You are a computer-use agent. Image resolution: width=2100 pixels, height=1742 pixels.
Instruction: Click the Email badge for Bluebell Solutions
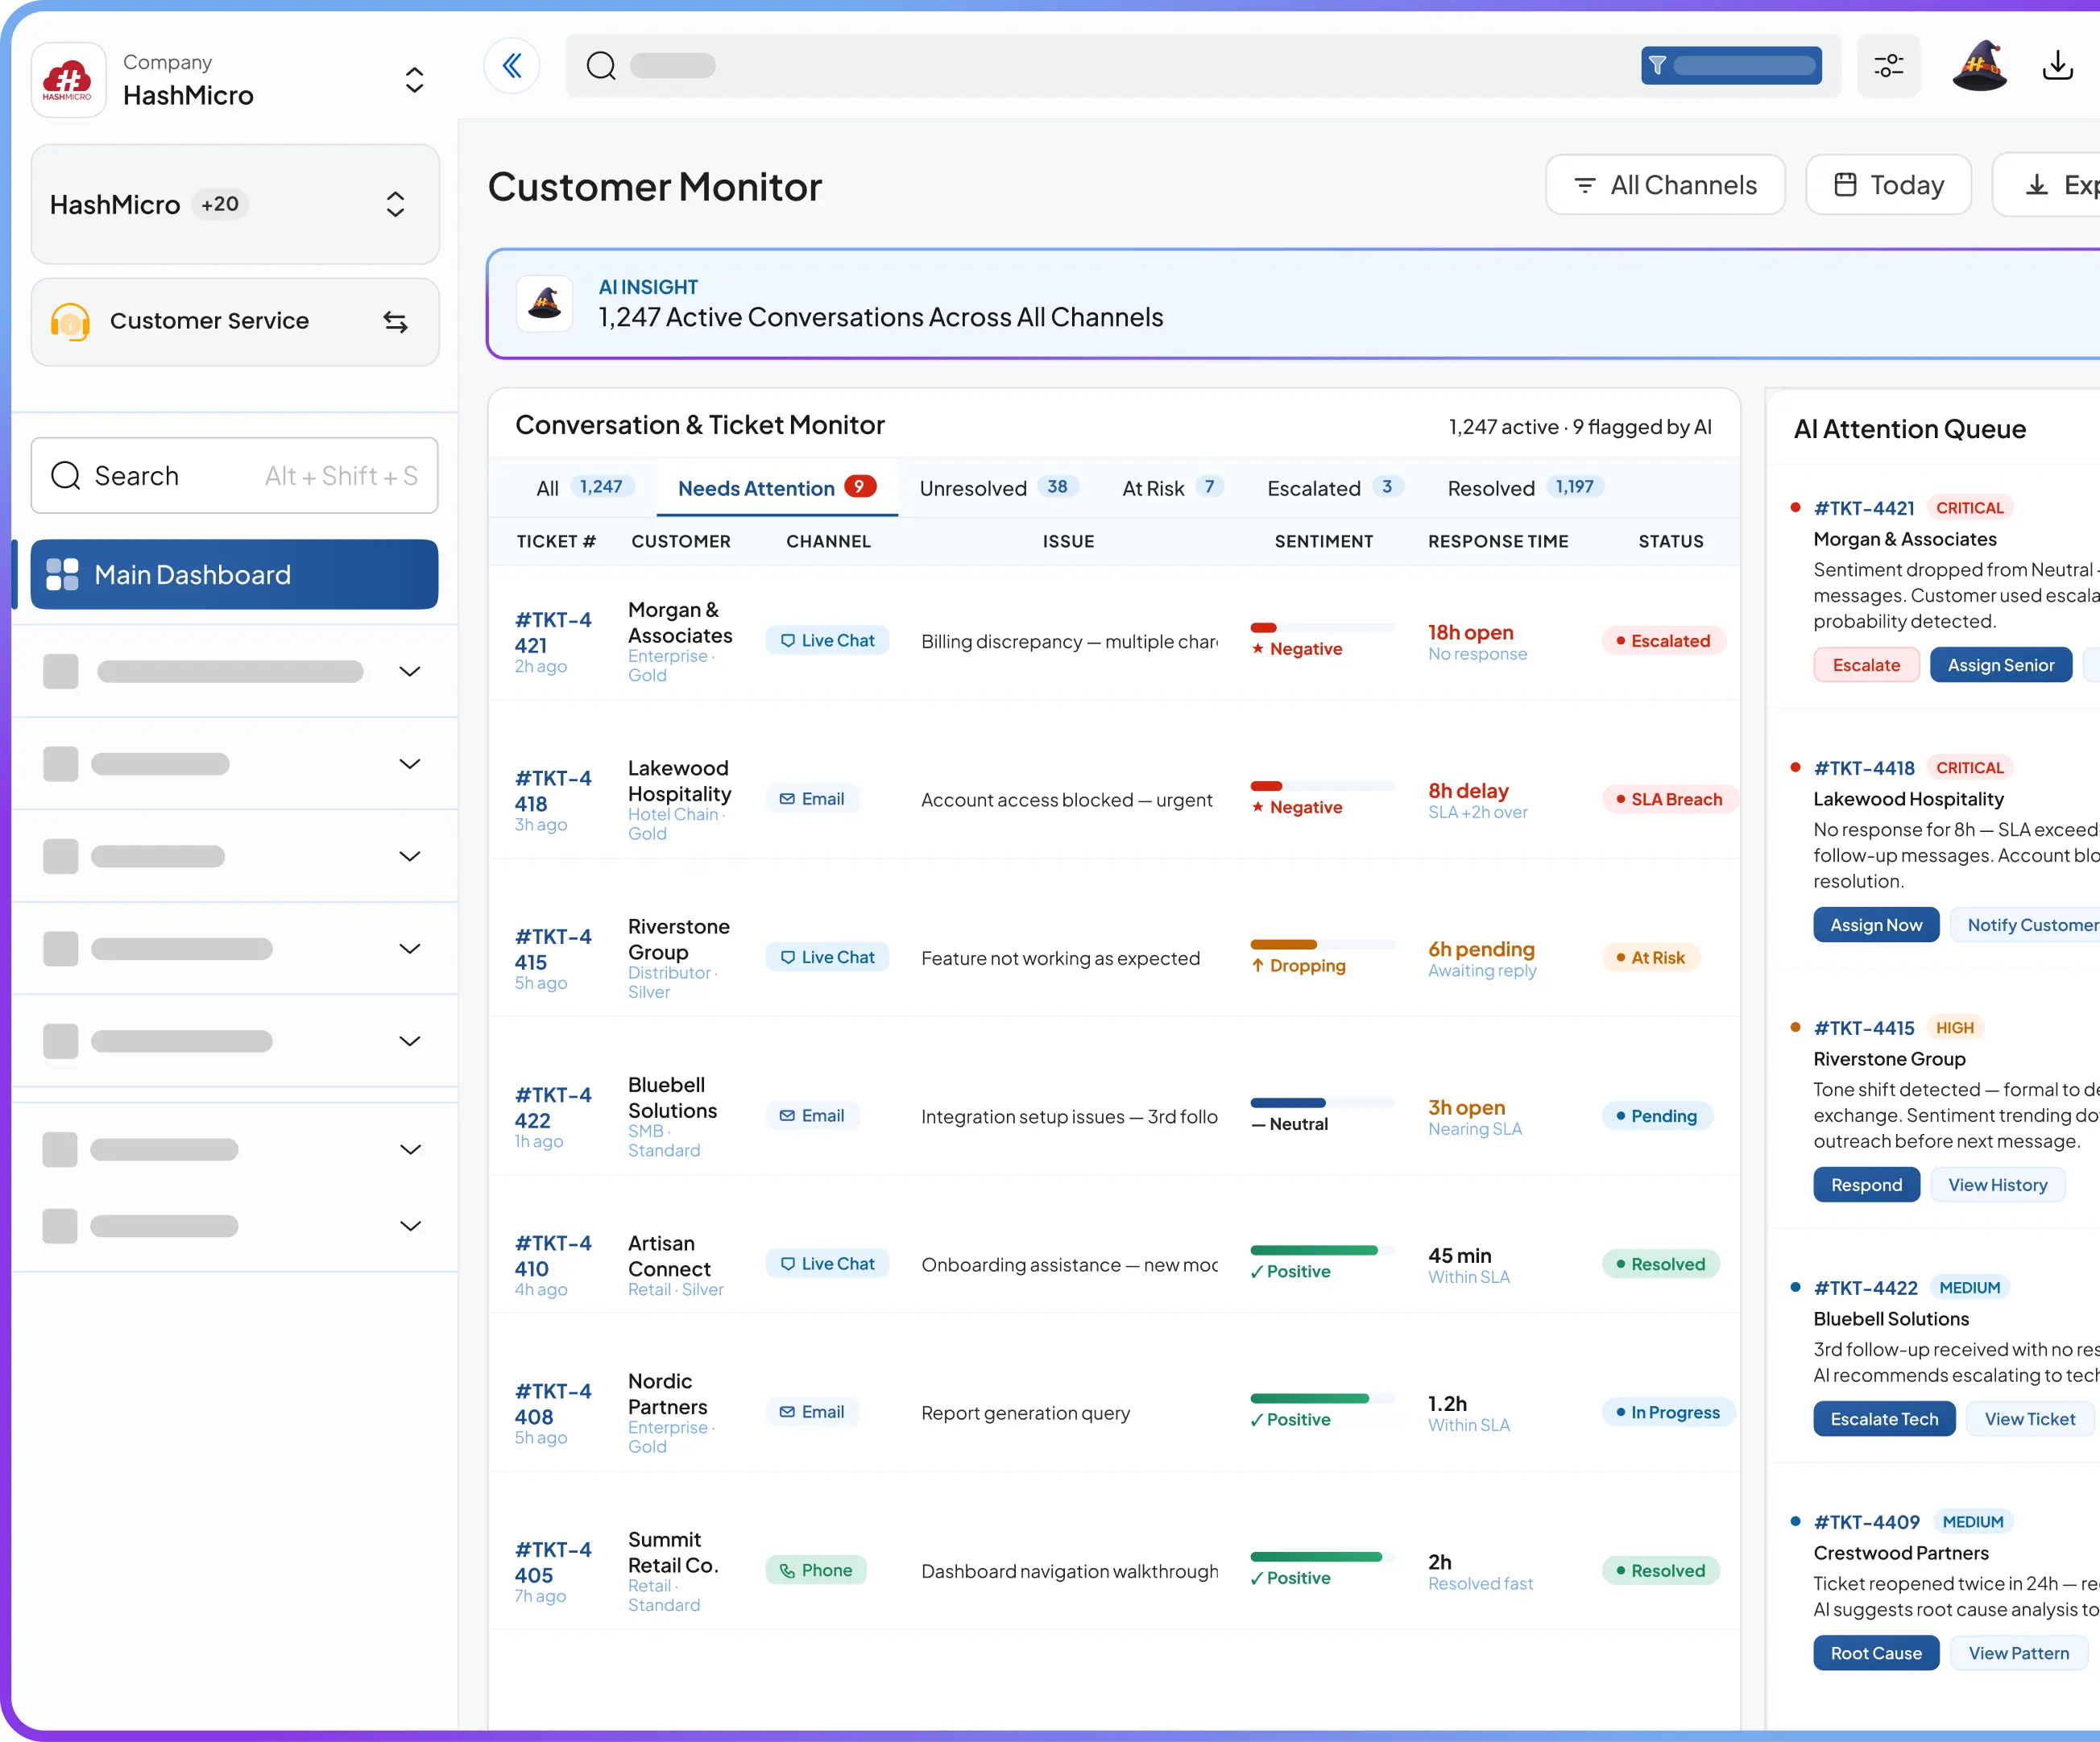click(812, 1116)
